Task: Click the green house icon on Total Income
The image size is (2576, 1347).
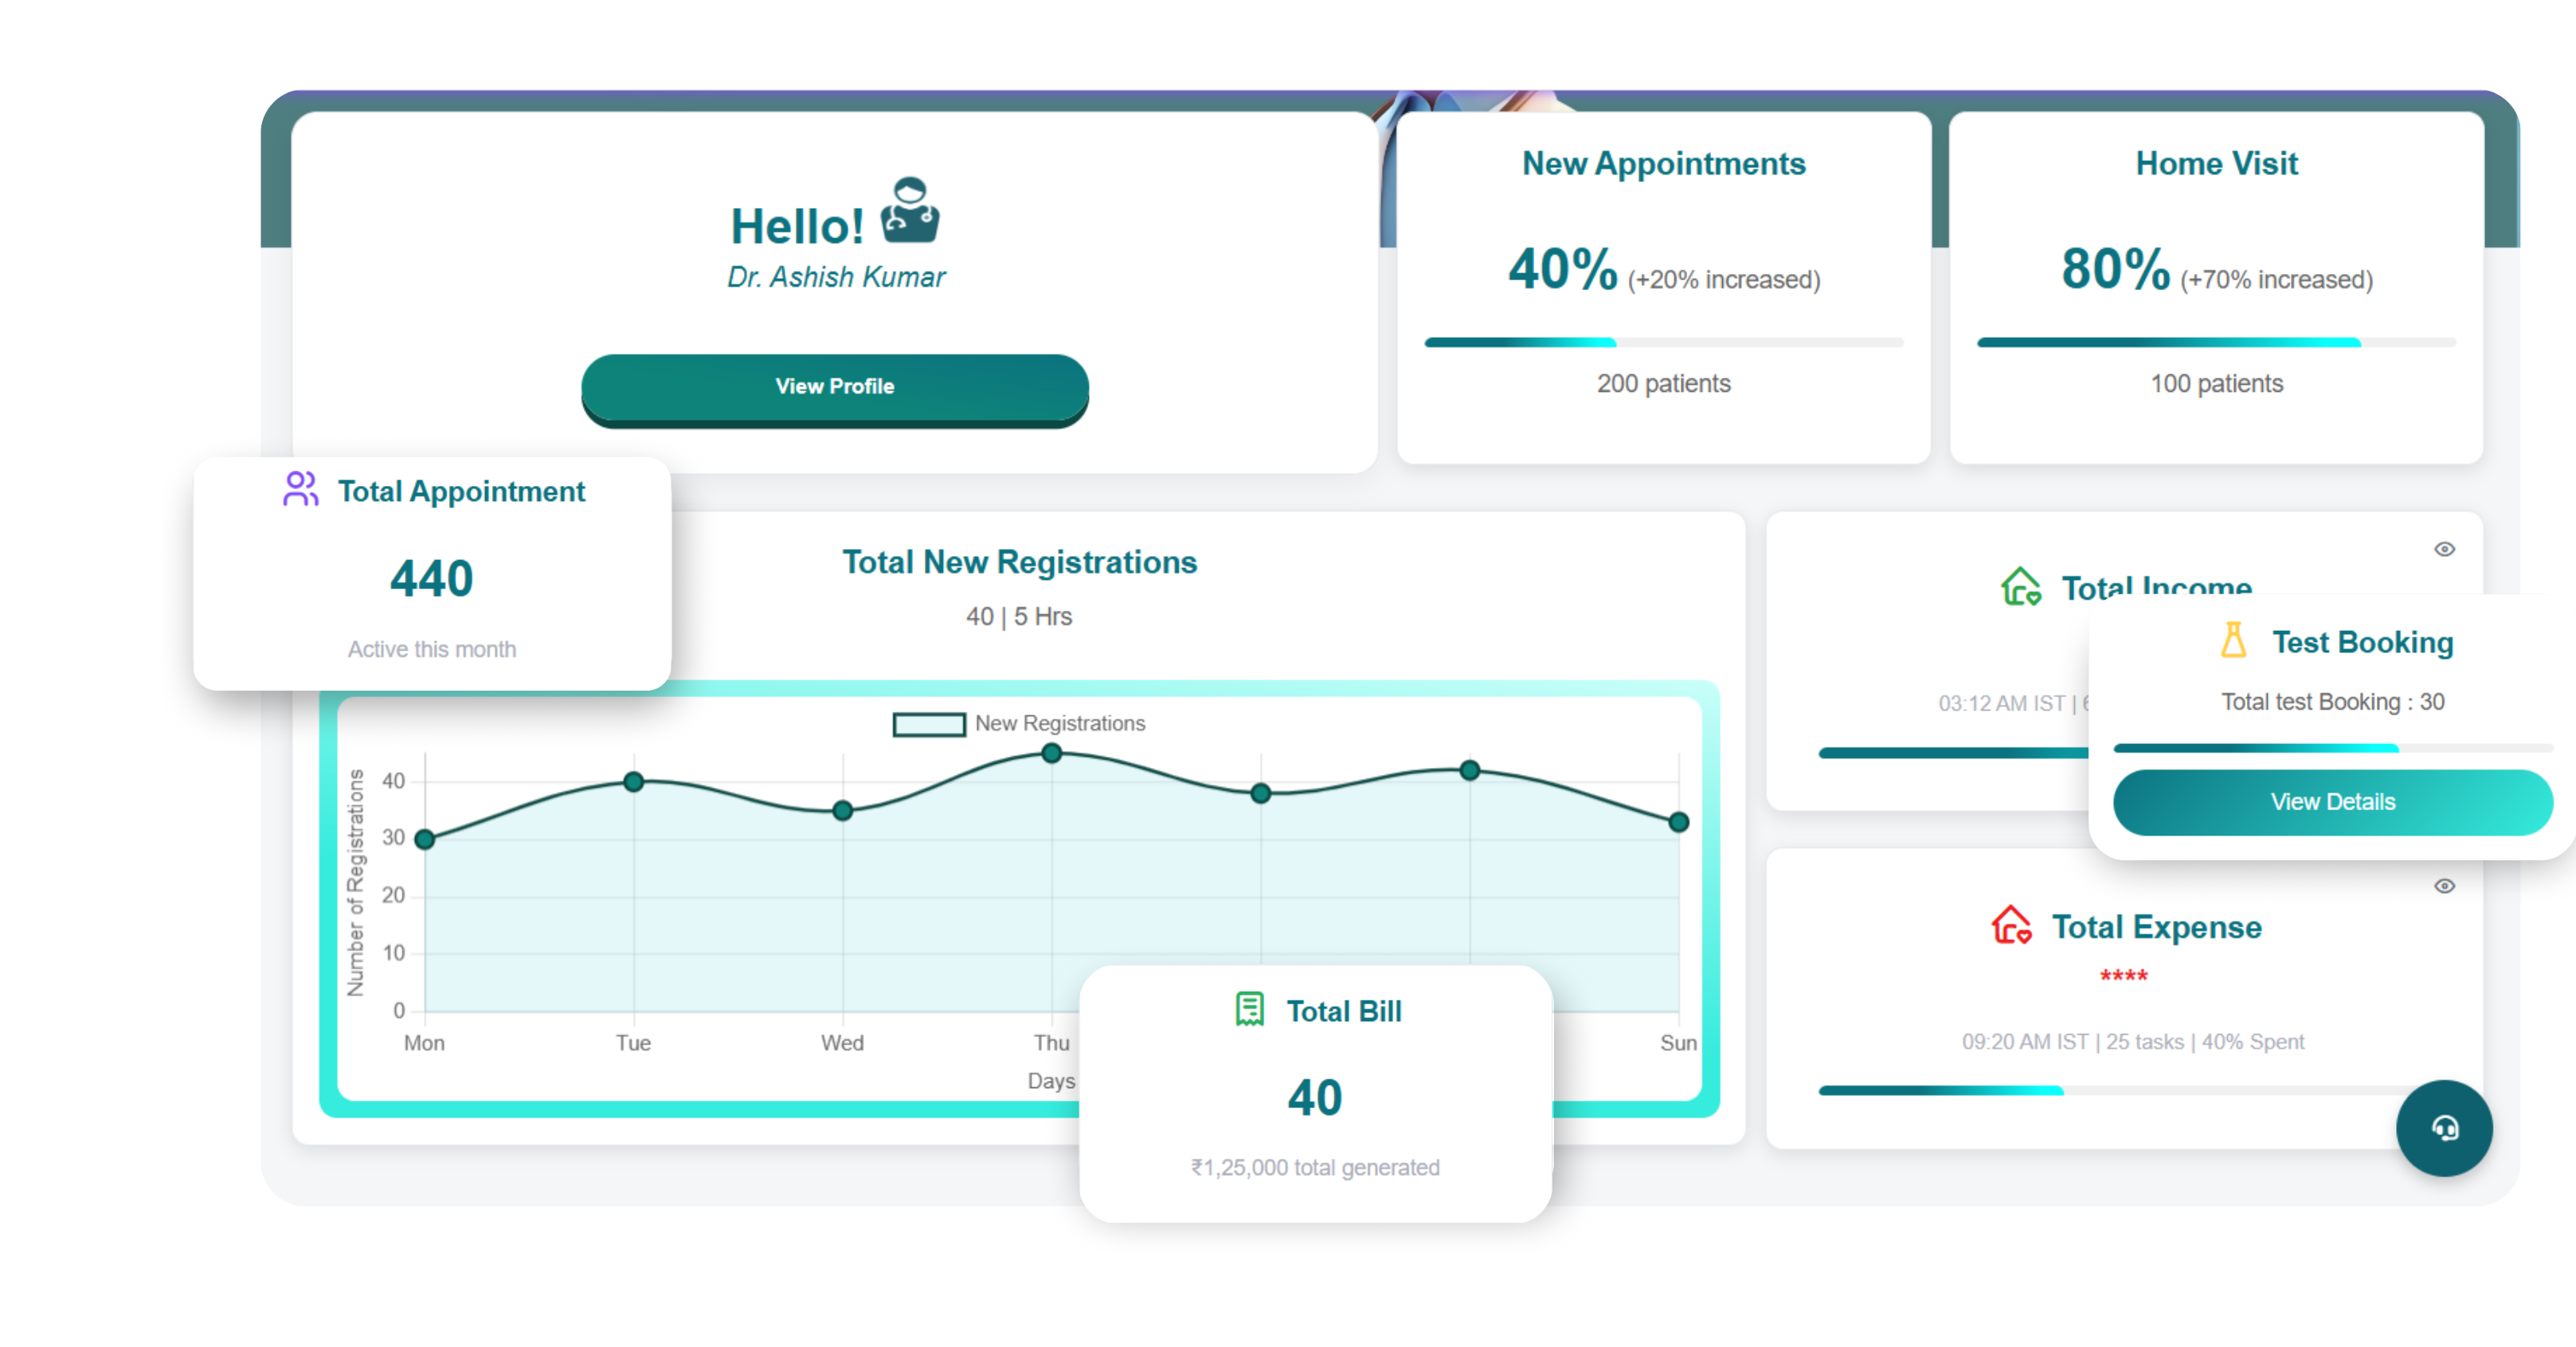Action: coord(2020,586)
